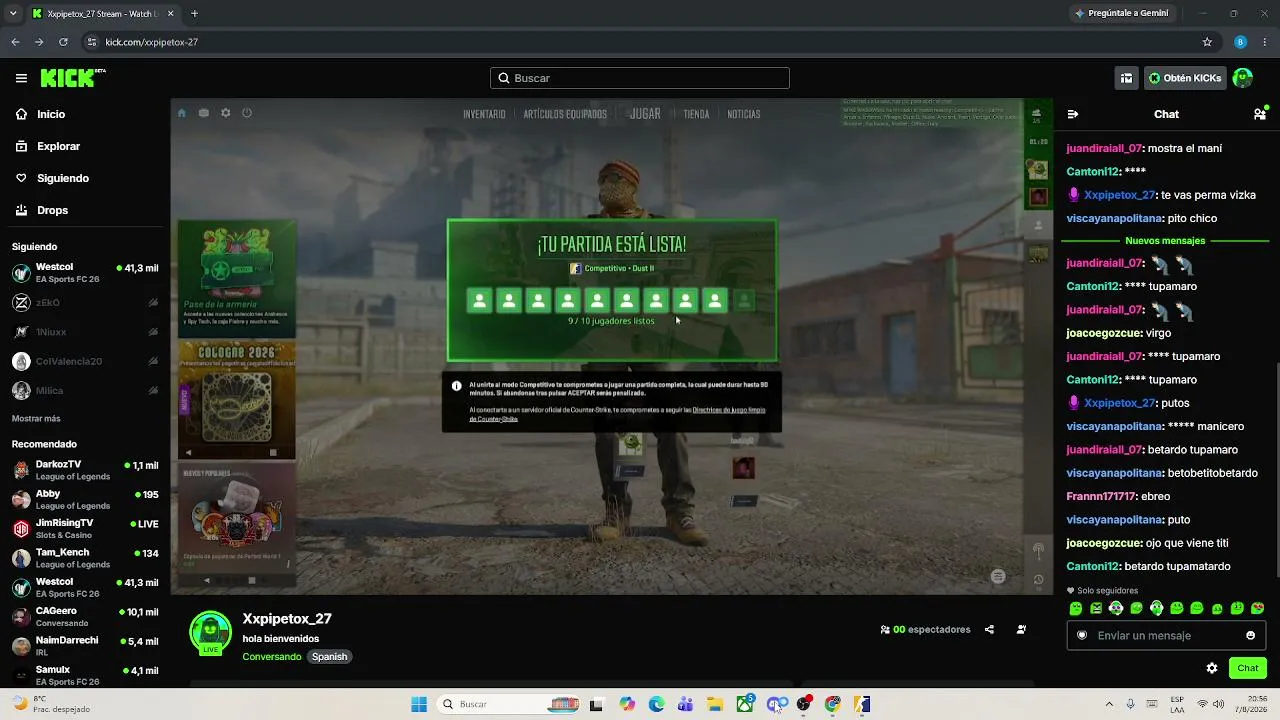Click the first green emote in quick emotes
This screenshot has width=1280, height=720.
tap(1076, 608)
